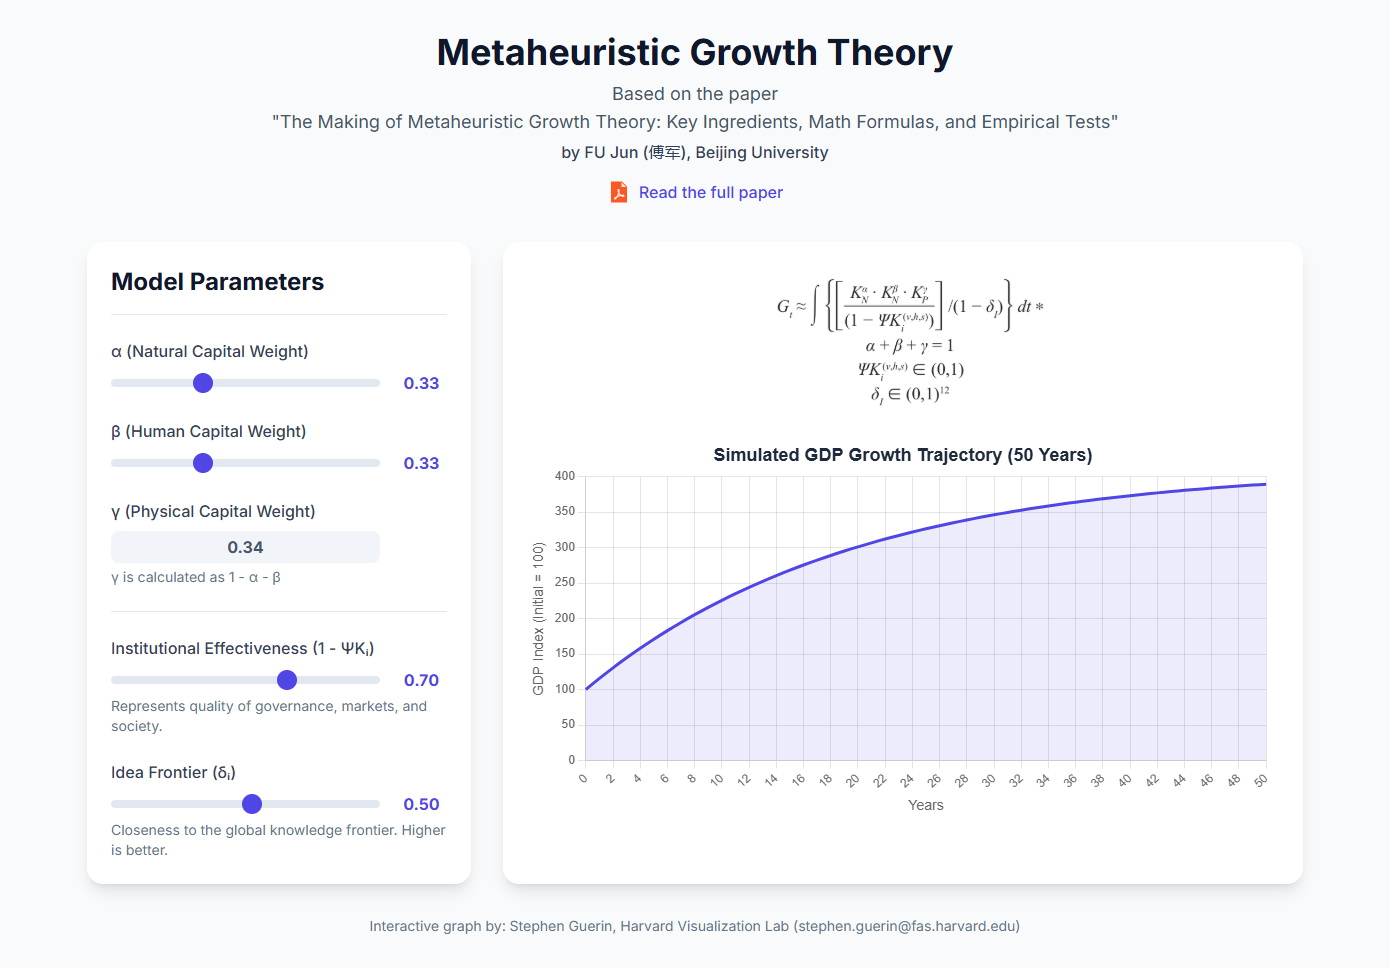Open the "Read the full paper" link
This screenshot has width=1390, height=968.
pos(710,192)
